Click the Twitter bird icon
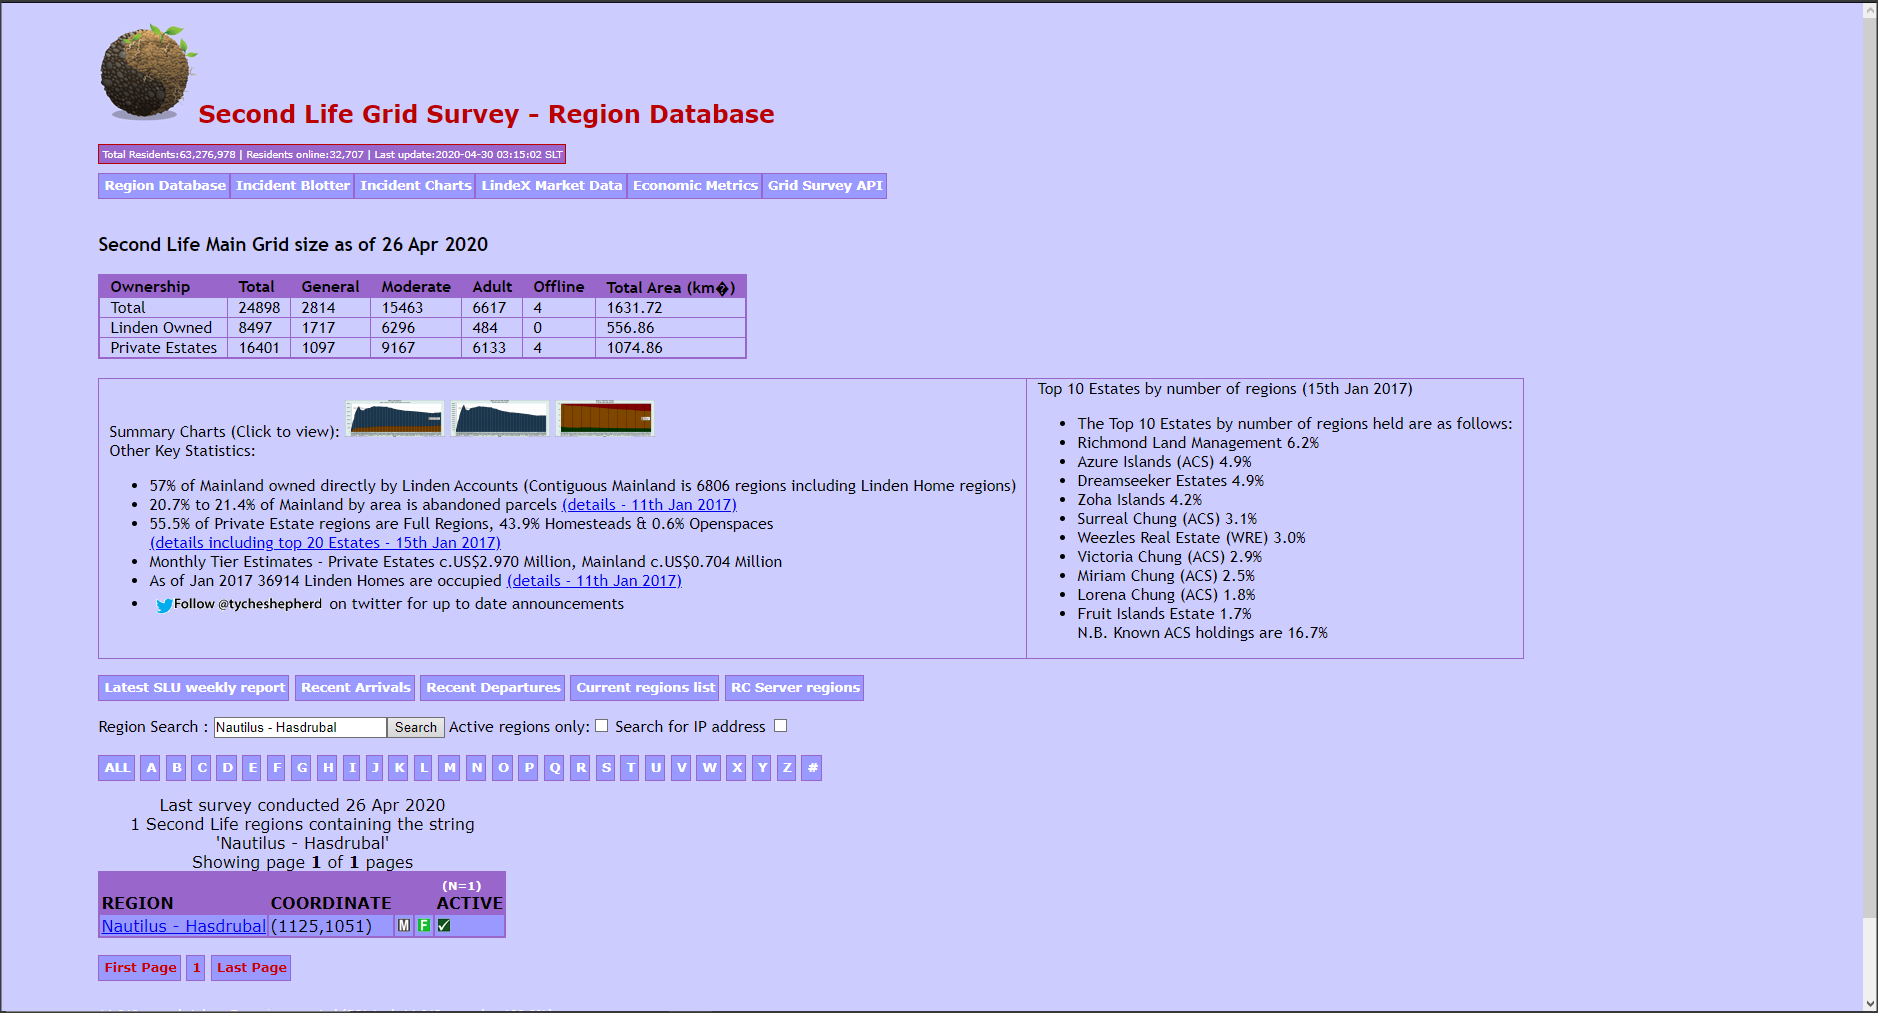The image size is (1878, 1013). click(x=164, y=605)
